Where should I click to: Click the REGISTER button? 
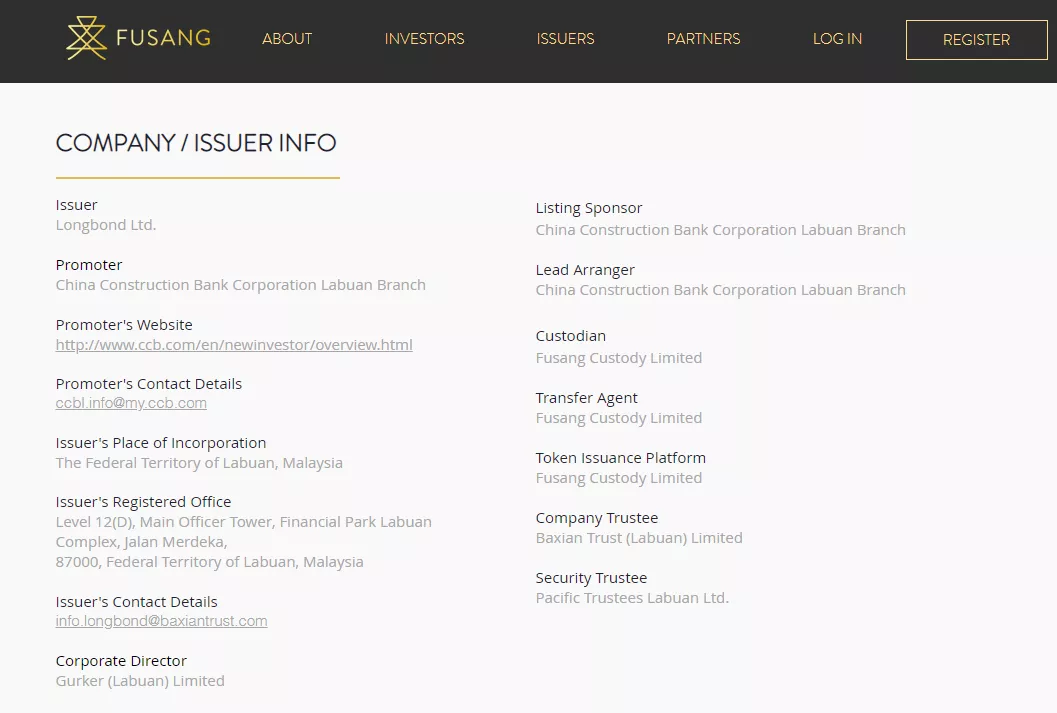(x=976, y=40)
